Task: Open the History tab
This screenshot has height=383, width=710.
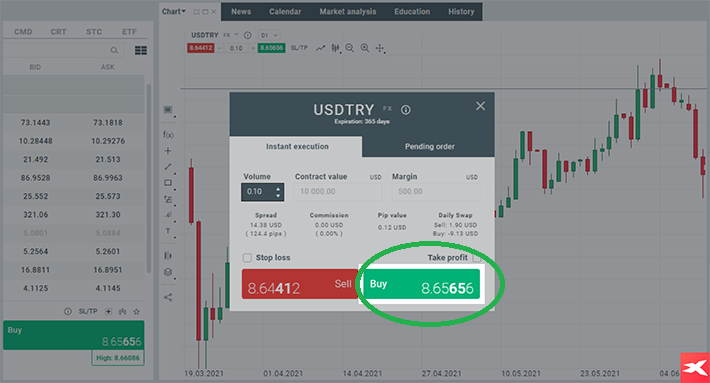Action: 461,12
